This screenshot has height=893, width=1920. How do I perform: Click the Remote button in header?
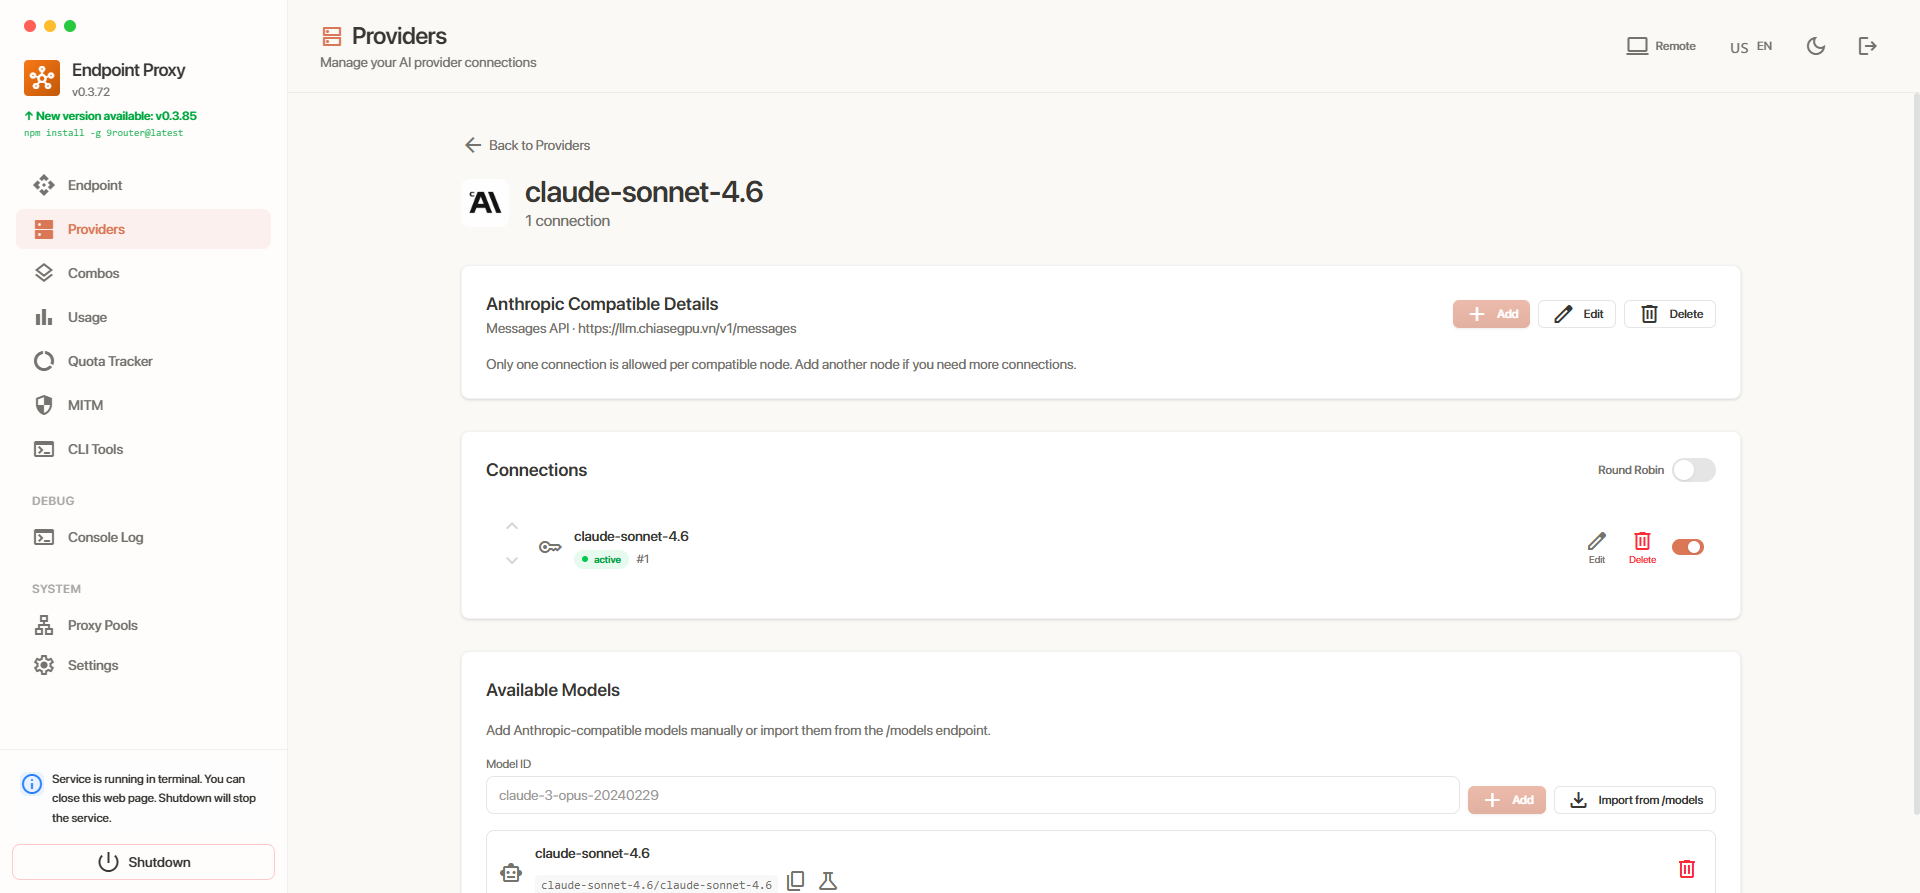tap(1661, 46)
